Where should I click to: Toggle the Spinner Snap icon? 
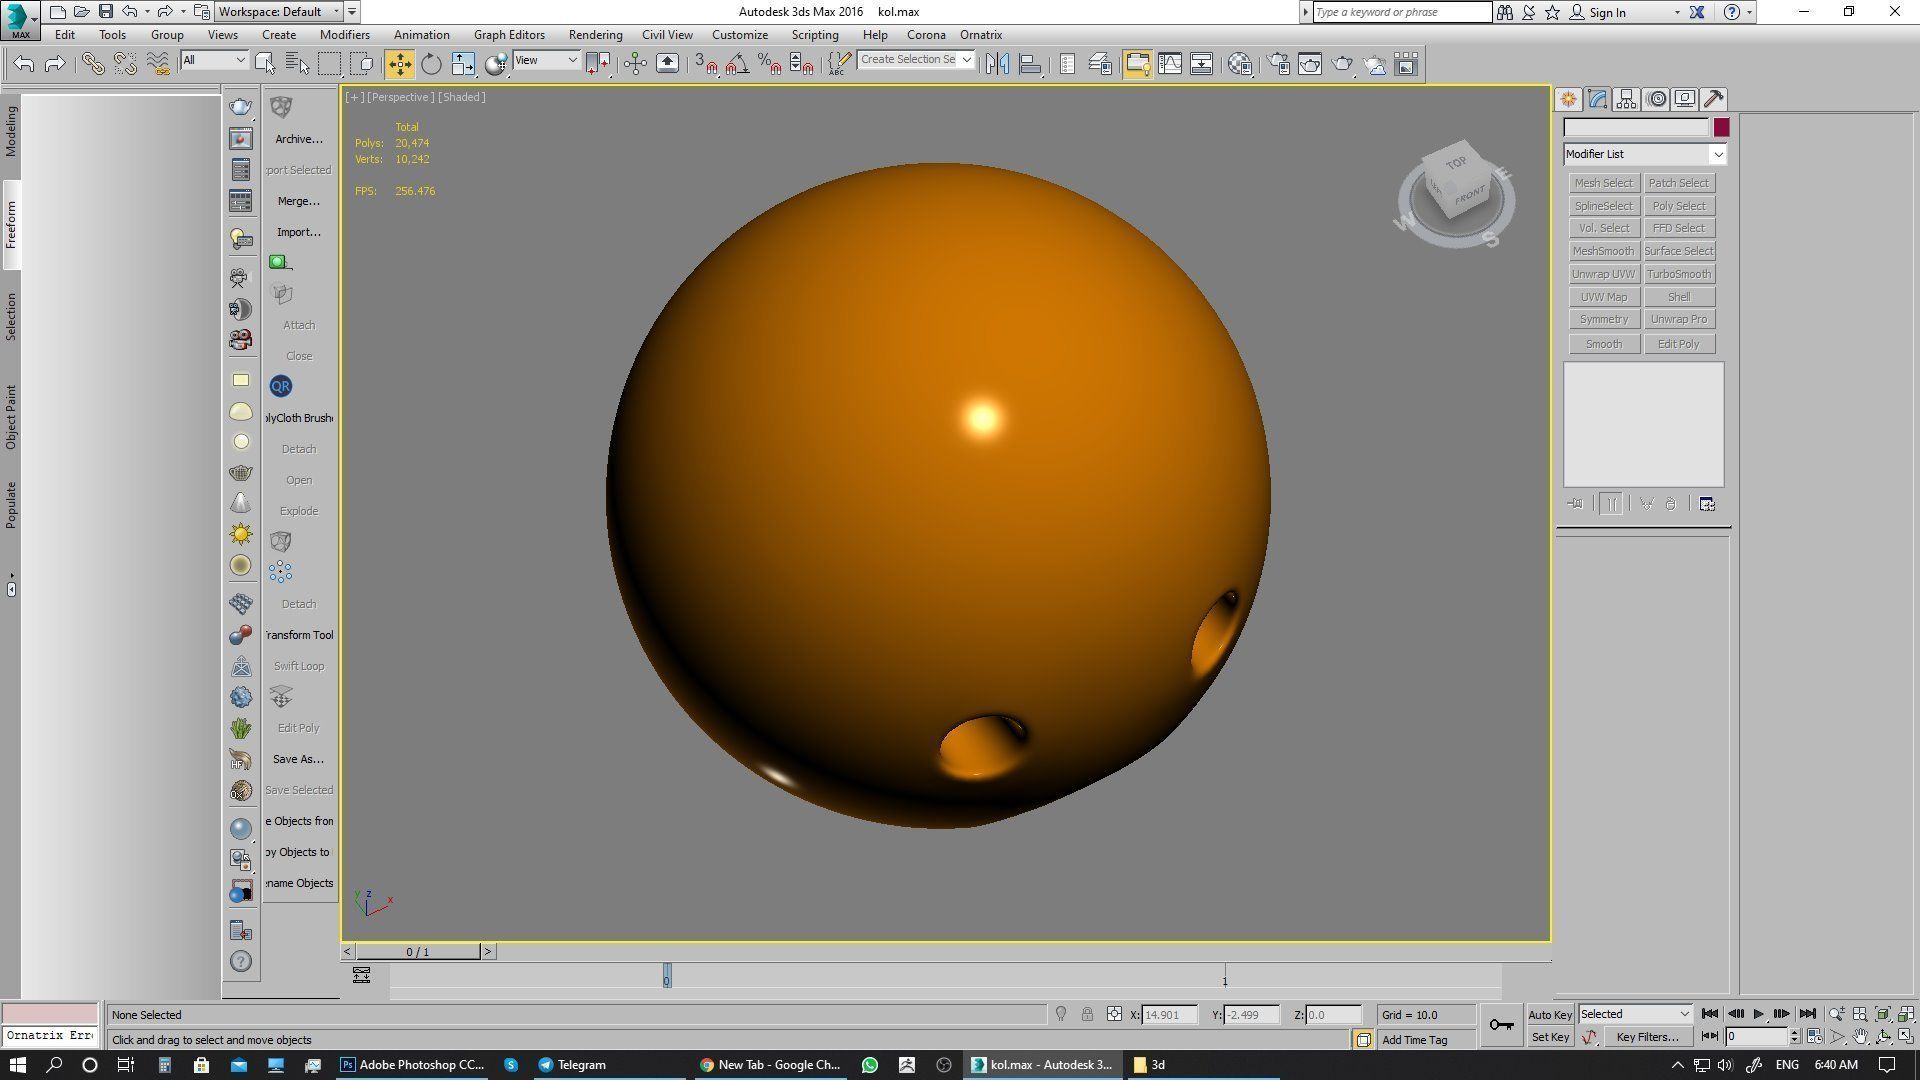[x=802, y=64]
